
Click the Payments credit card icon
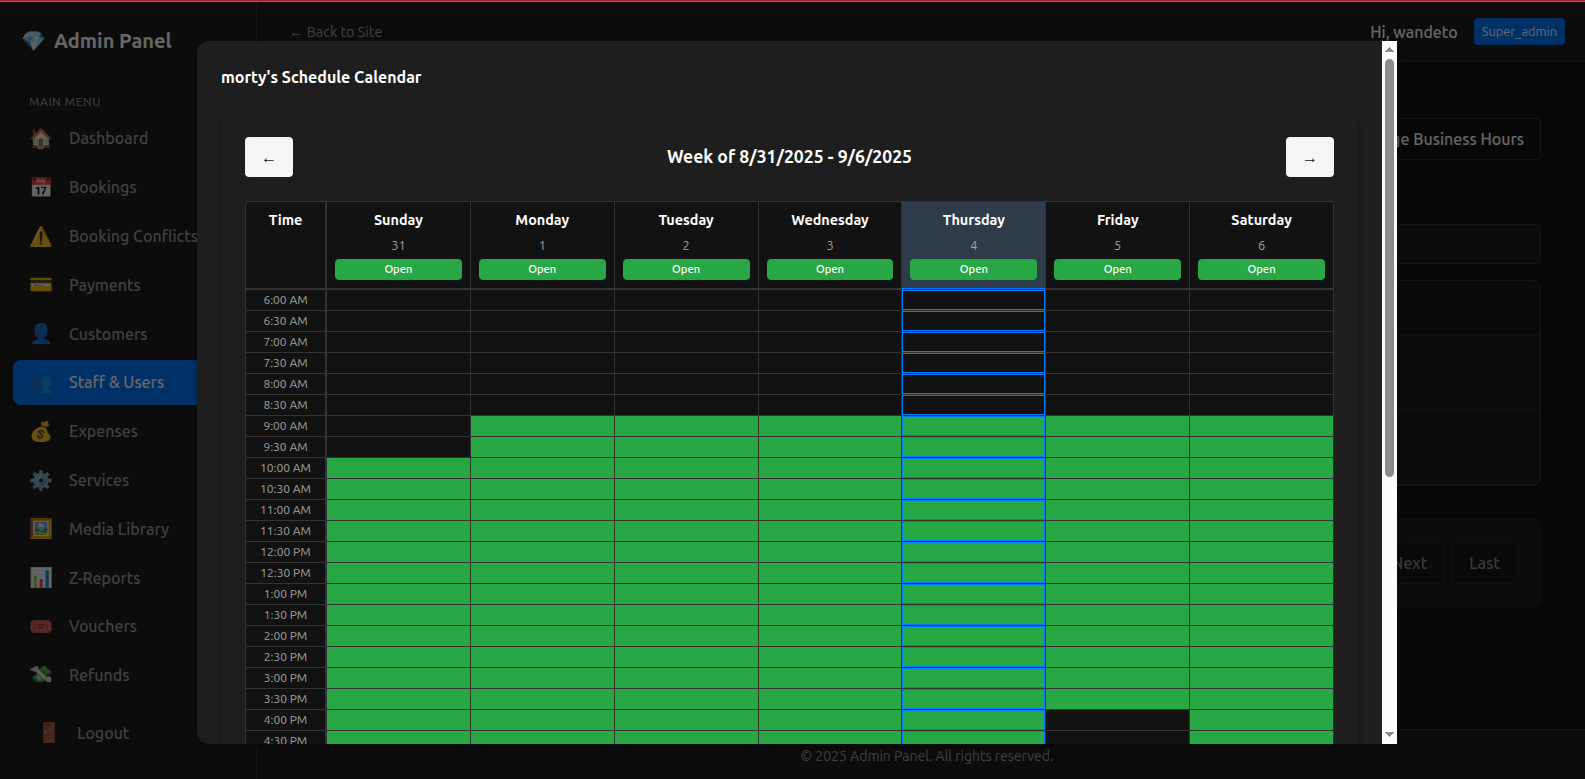(x=41, y=285)
